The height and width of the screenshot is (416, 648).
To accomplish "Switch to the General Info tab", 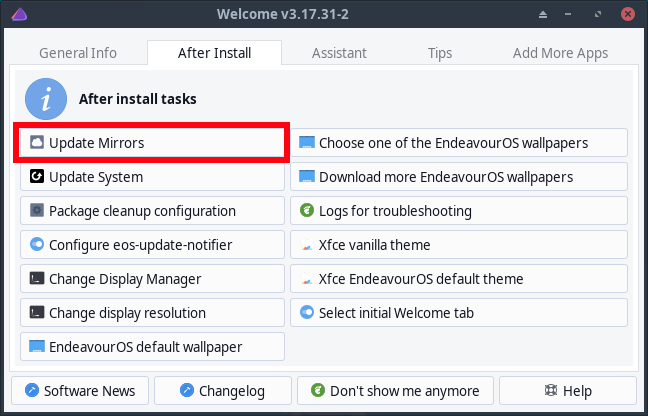I will (78, 53).
